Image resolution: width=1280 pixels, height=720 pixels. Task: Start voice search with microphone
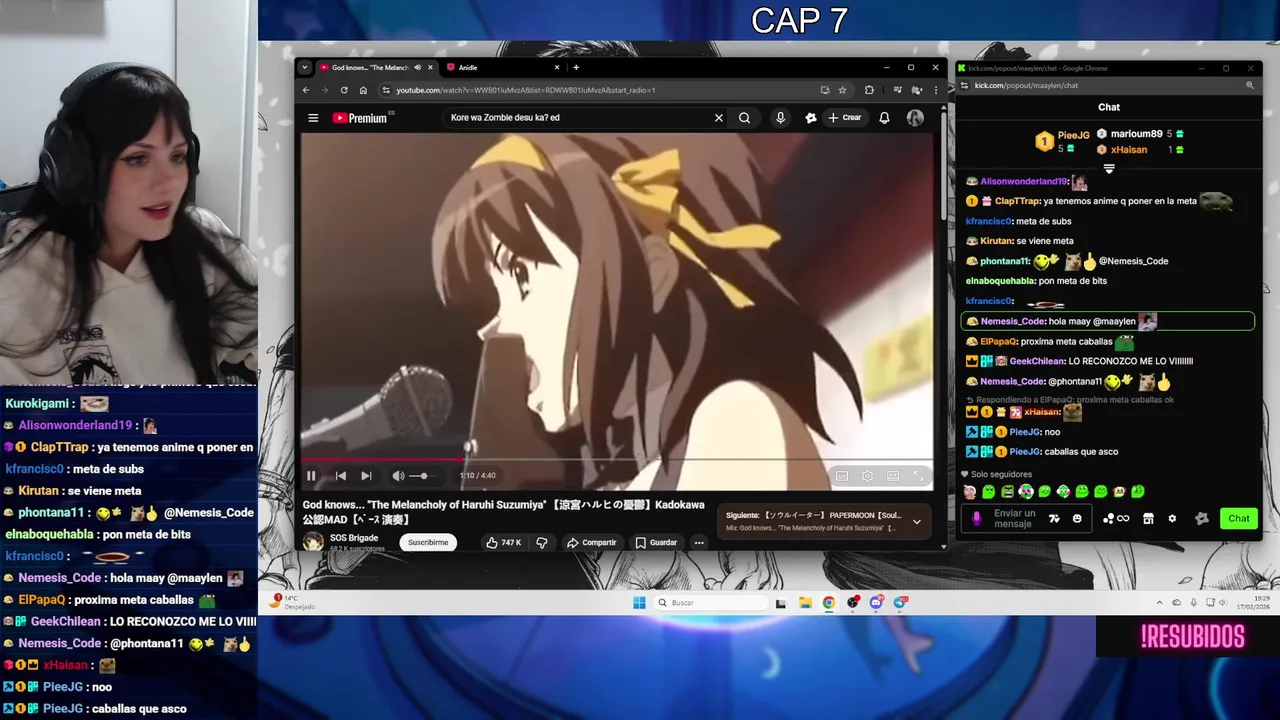pyautogui.click(x=780, y=118)
